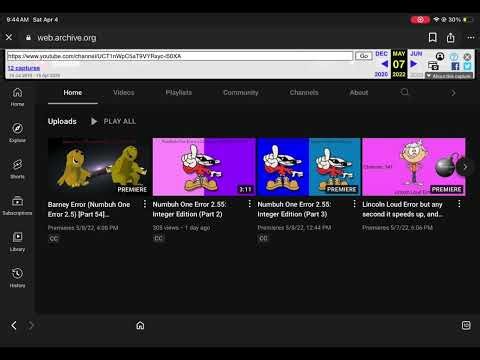480x360 pixels.
Task: Switch to the Playlists tab
Action: point(179,93)
